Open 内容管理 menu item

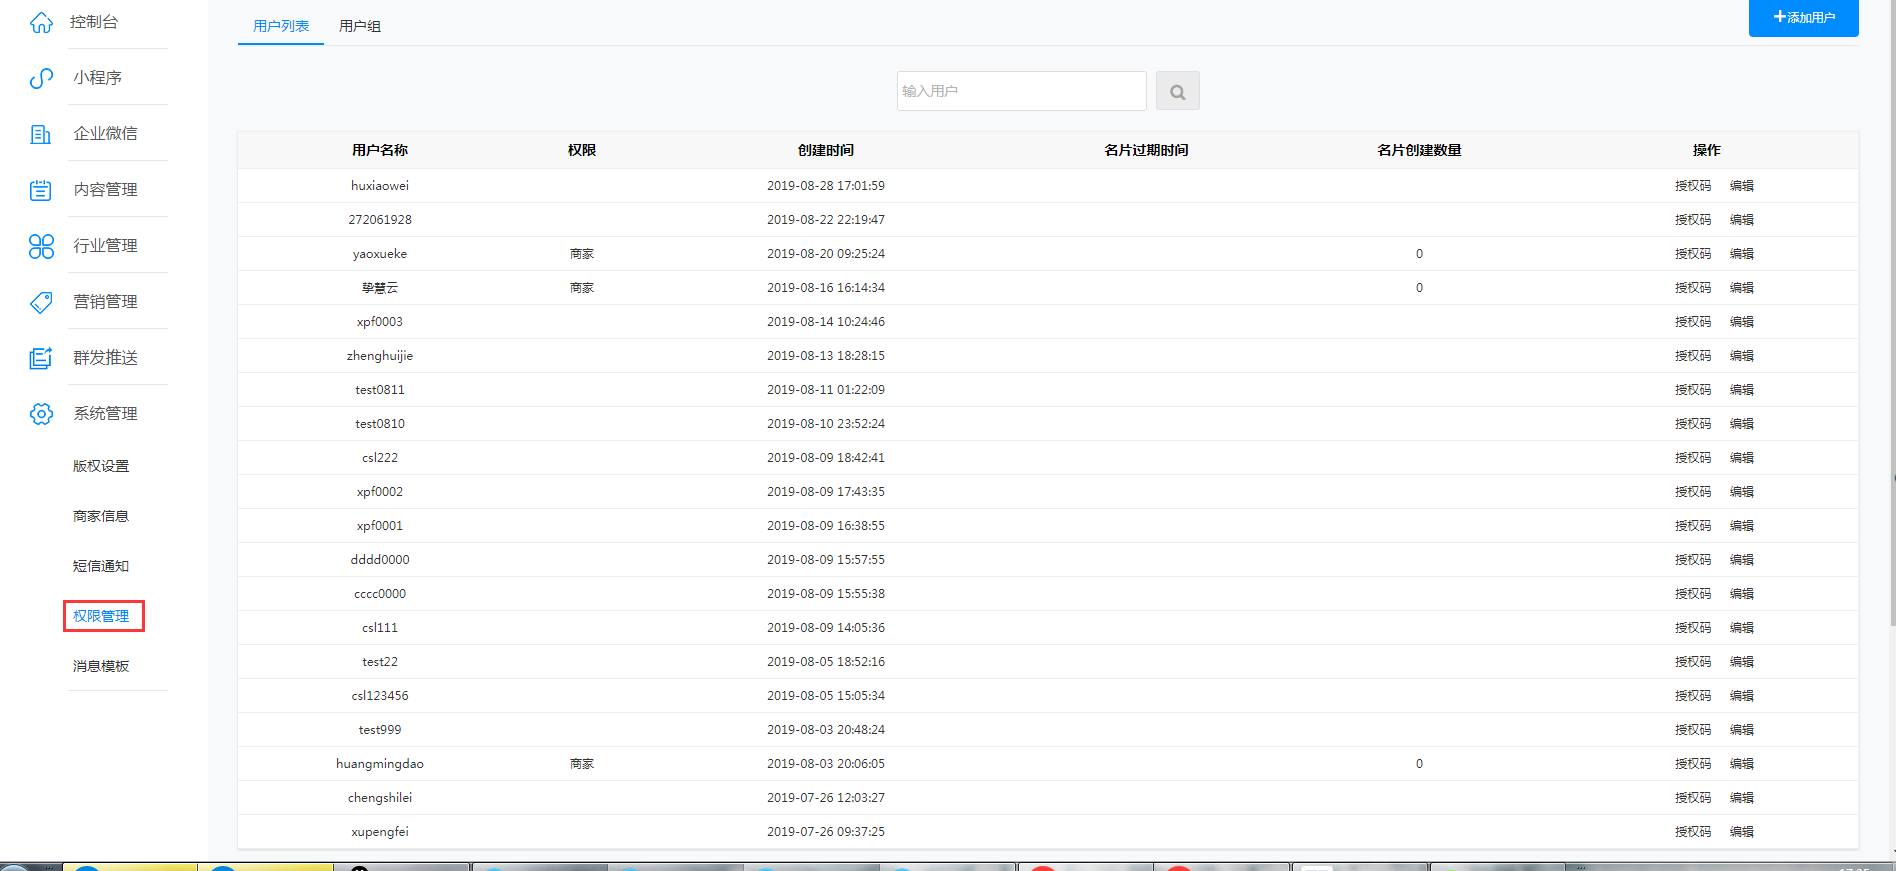click(105, 190)
